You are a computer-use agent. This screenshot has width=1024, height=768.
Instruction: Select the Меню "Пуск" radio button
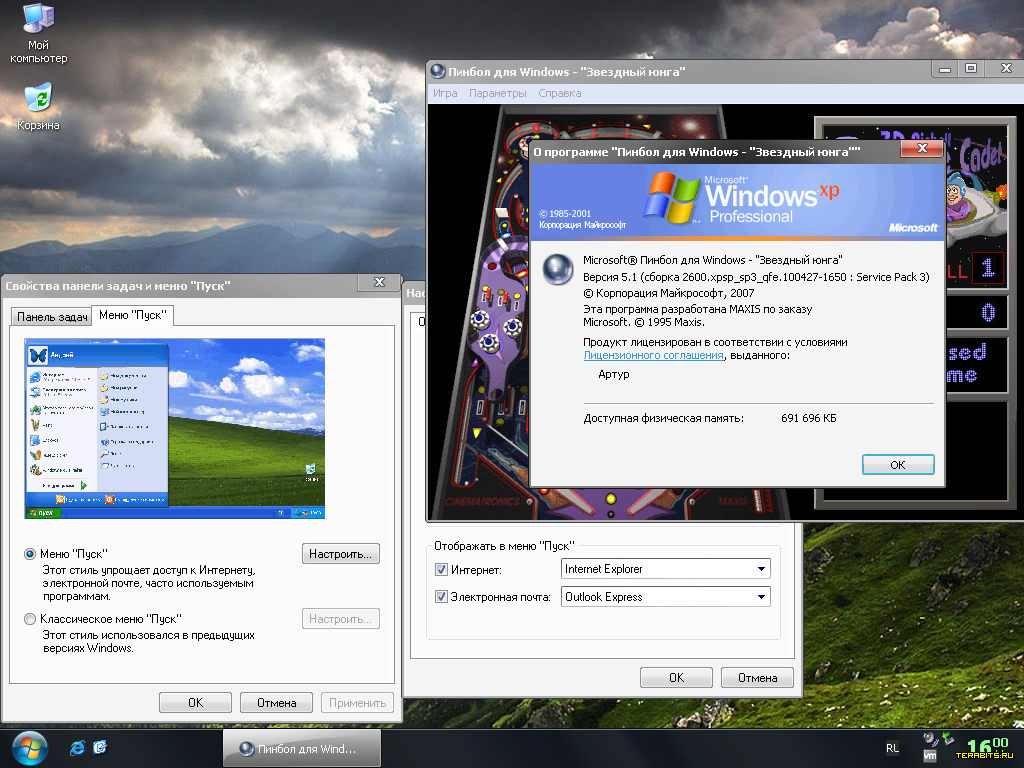(x=30, y=554)
